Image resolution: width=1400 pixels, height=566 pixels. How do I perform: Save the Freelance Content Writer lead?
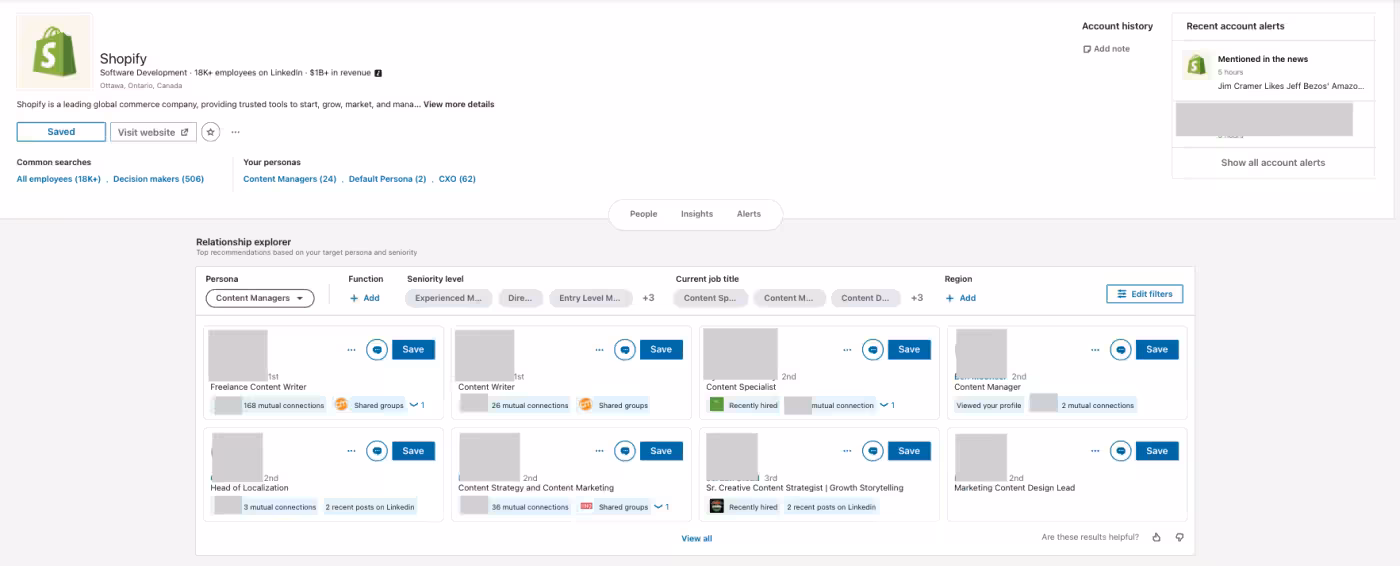pos(413,350)
